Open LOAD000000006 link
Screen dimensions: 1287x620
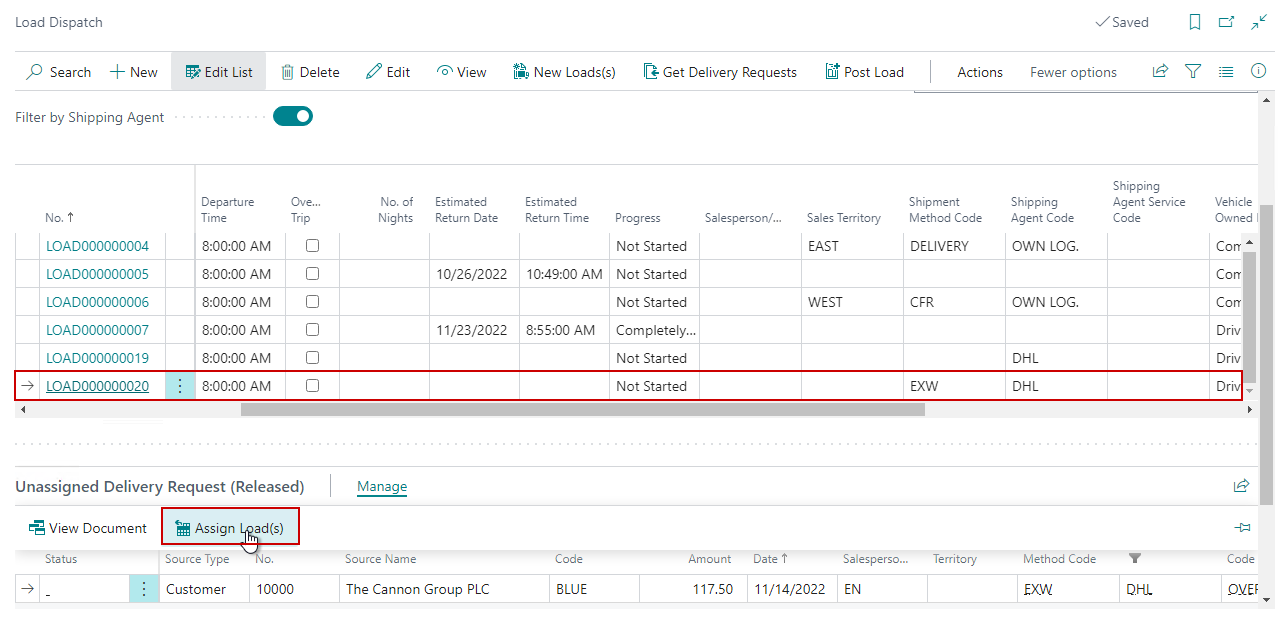[x=97, y=302]
